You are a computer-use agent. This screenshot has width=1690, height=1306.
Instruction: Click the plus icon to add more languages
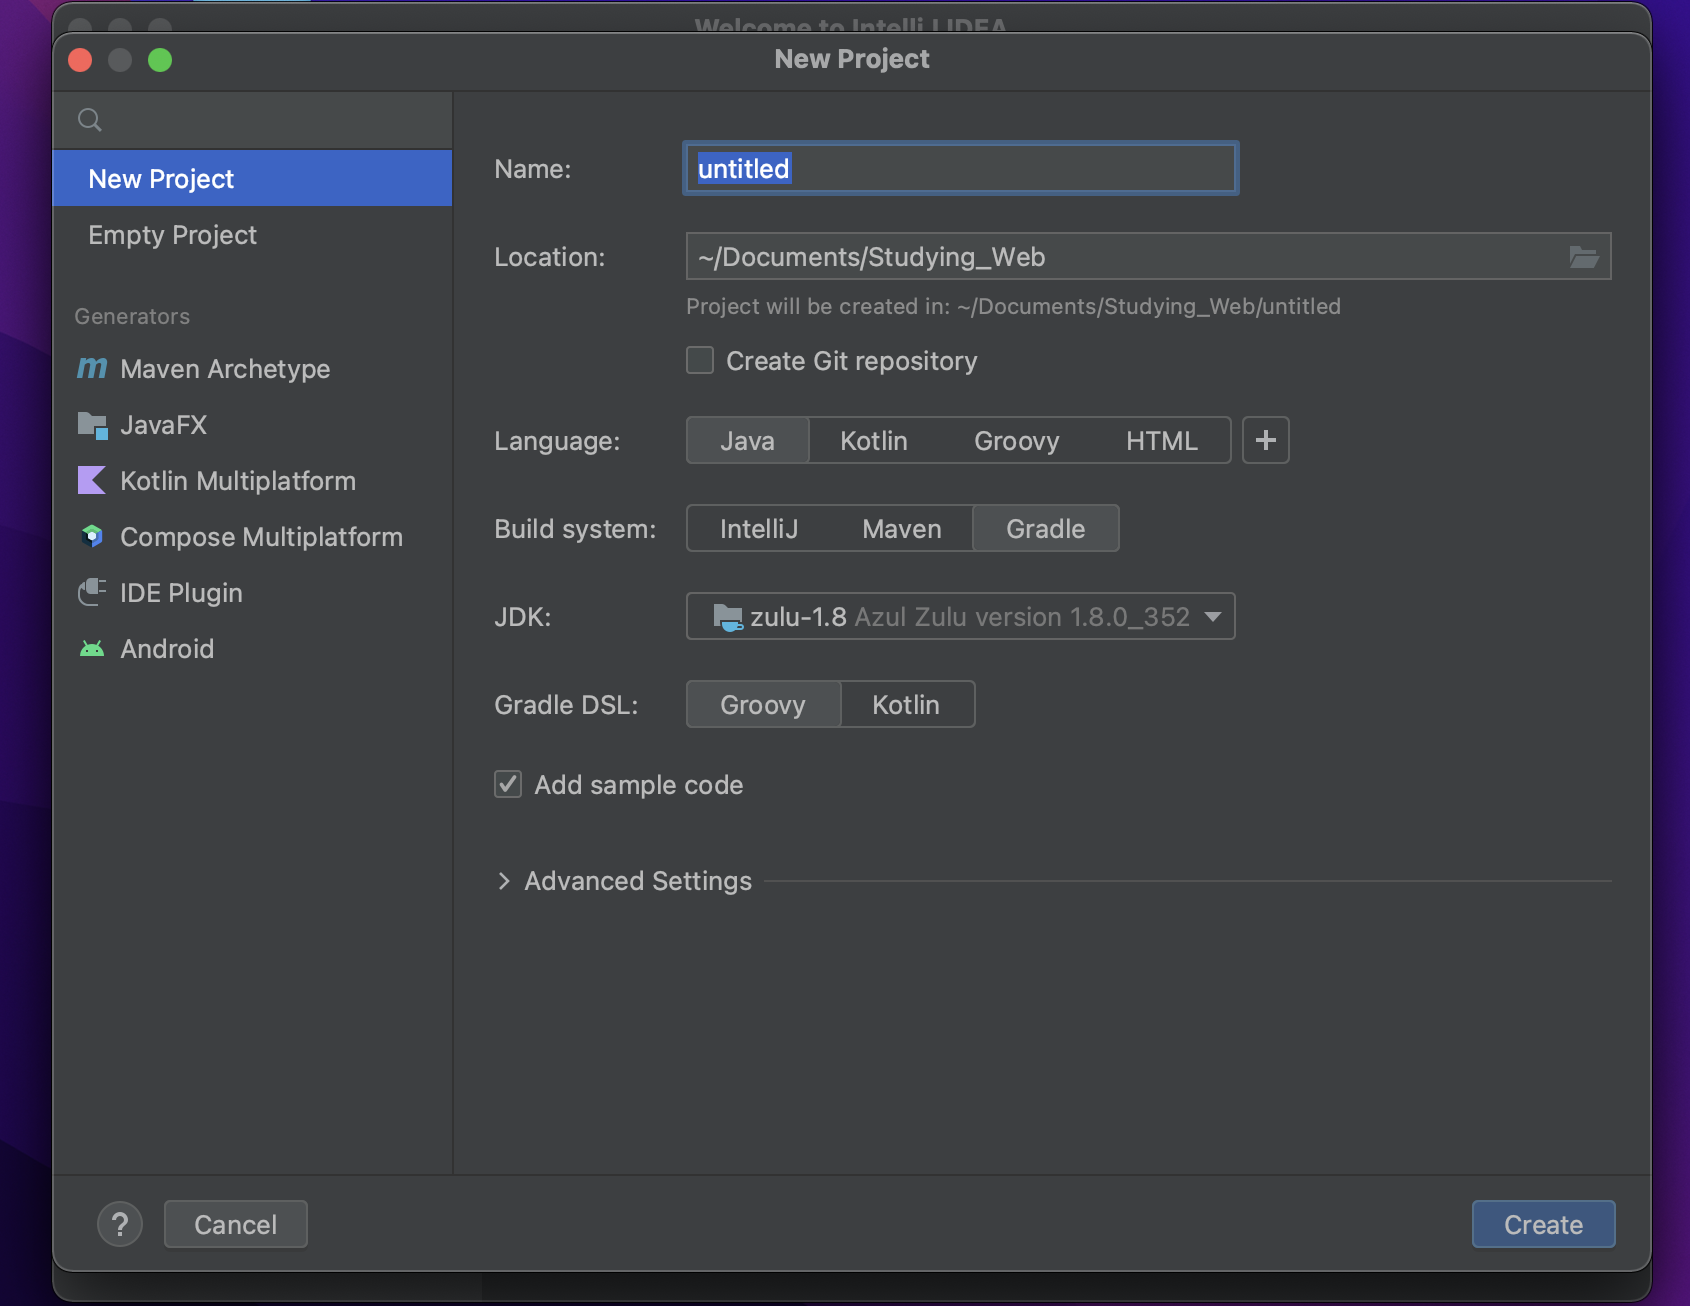point(1266,440)
